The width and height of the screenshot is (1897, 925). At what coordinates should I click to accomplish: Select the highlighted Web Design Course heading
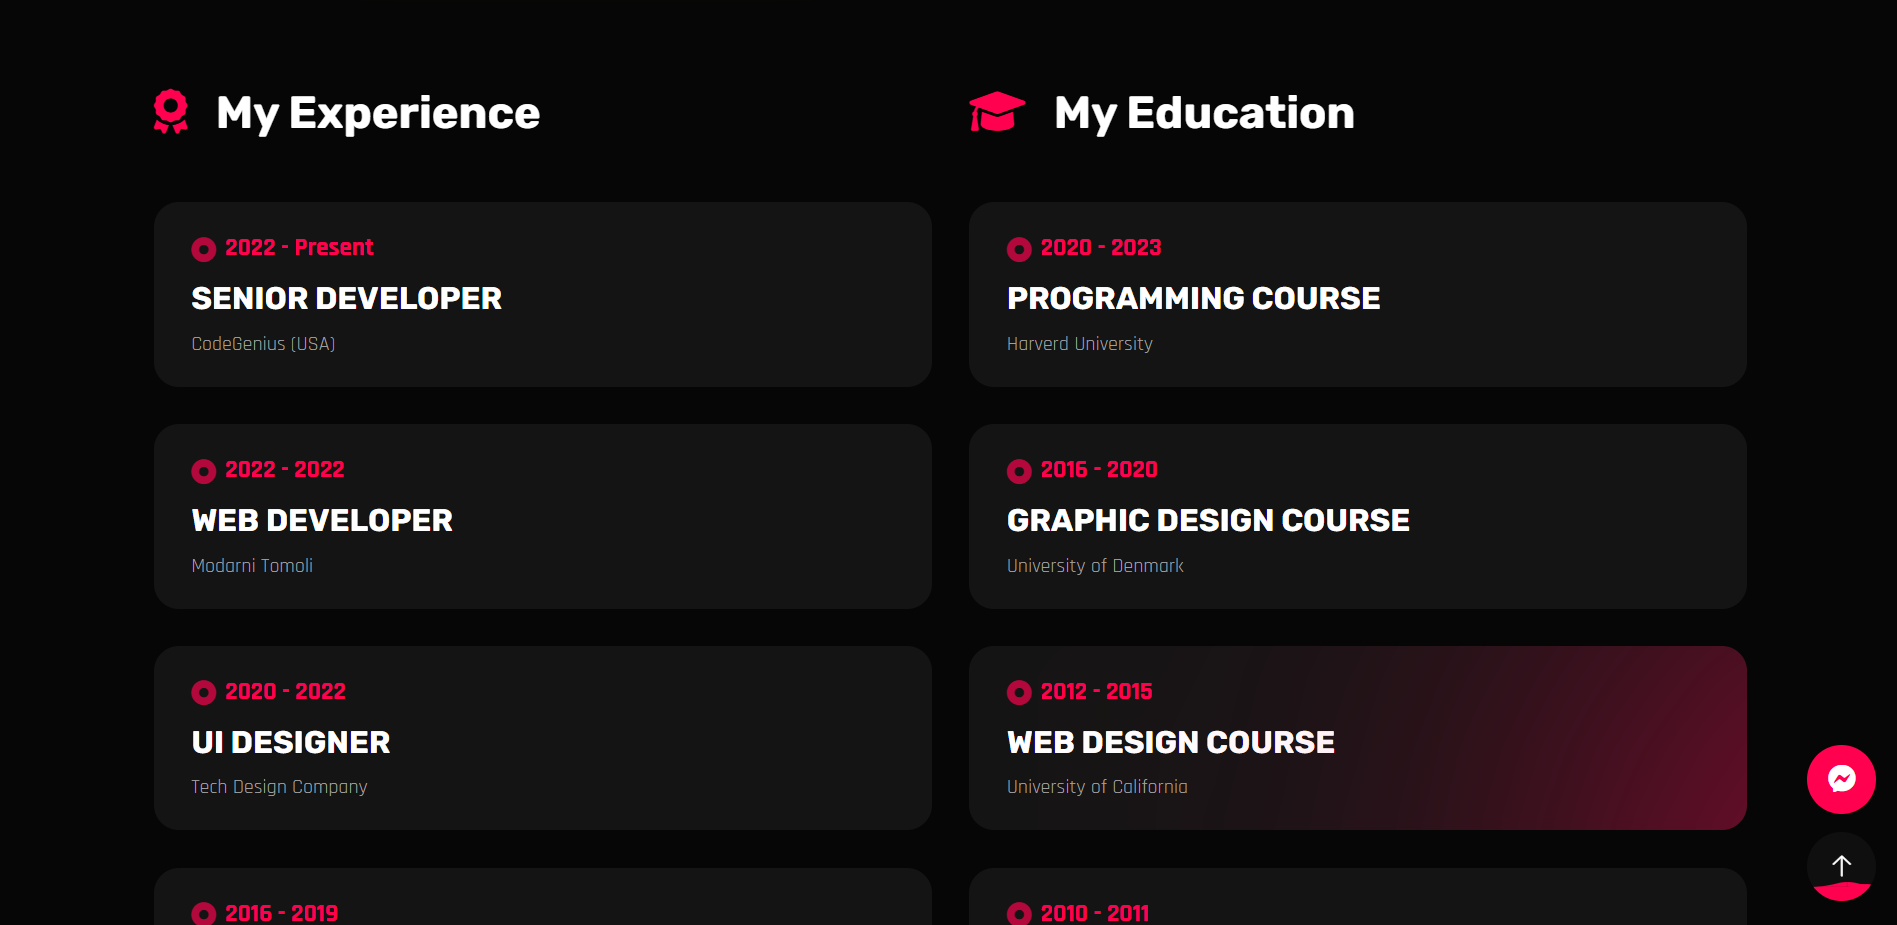[1170, 742]
